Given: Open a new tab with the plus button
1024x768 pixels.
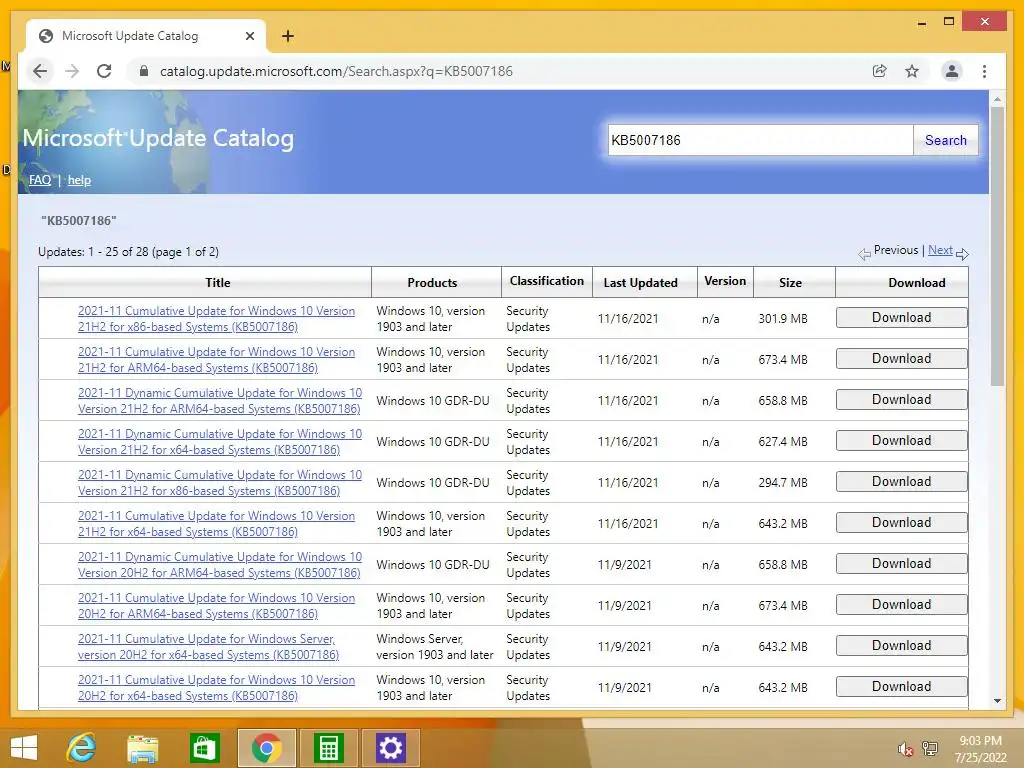Looking at the screenshot, I should pyautogui.click(x=287, y=36).
